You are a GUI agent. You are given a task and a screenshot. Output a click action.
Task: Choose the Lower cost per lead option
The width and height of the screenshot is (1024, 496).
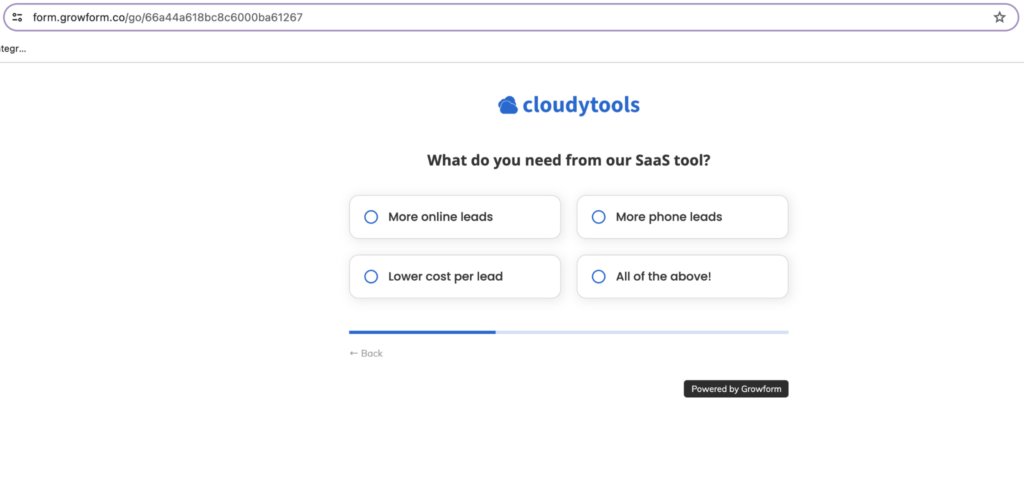(x=455, y=277)
